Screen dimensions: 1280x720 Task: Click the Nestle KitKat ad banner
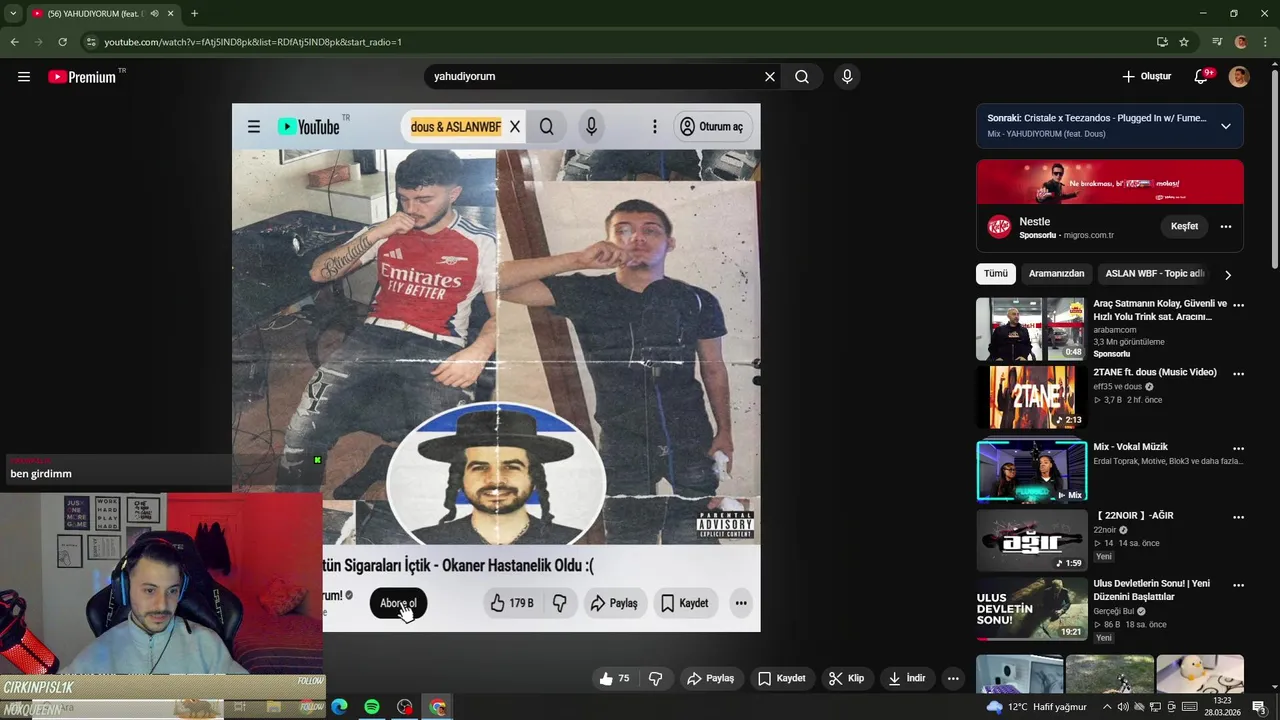tap(1110, 182)
